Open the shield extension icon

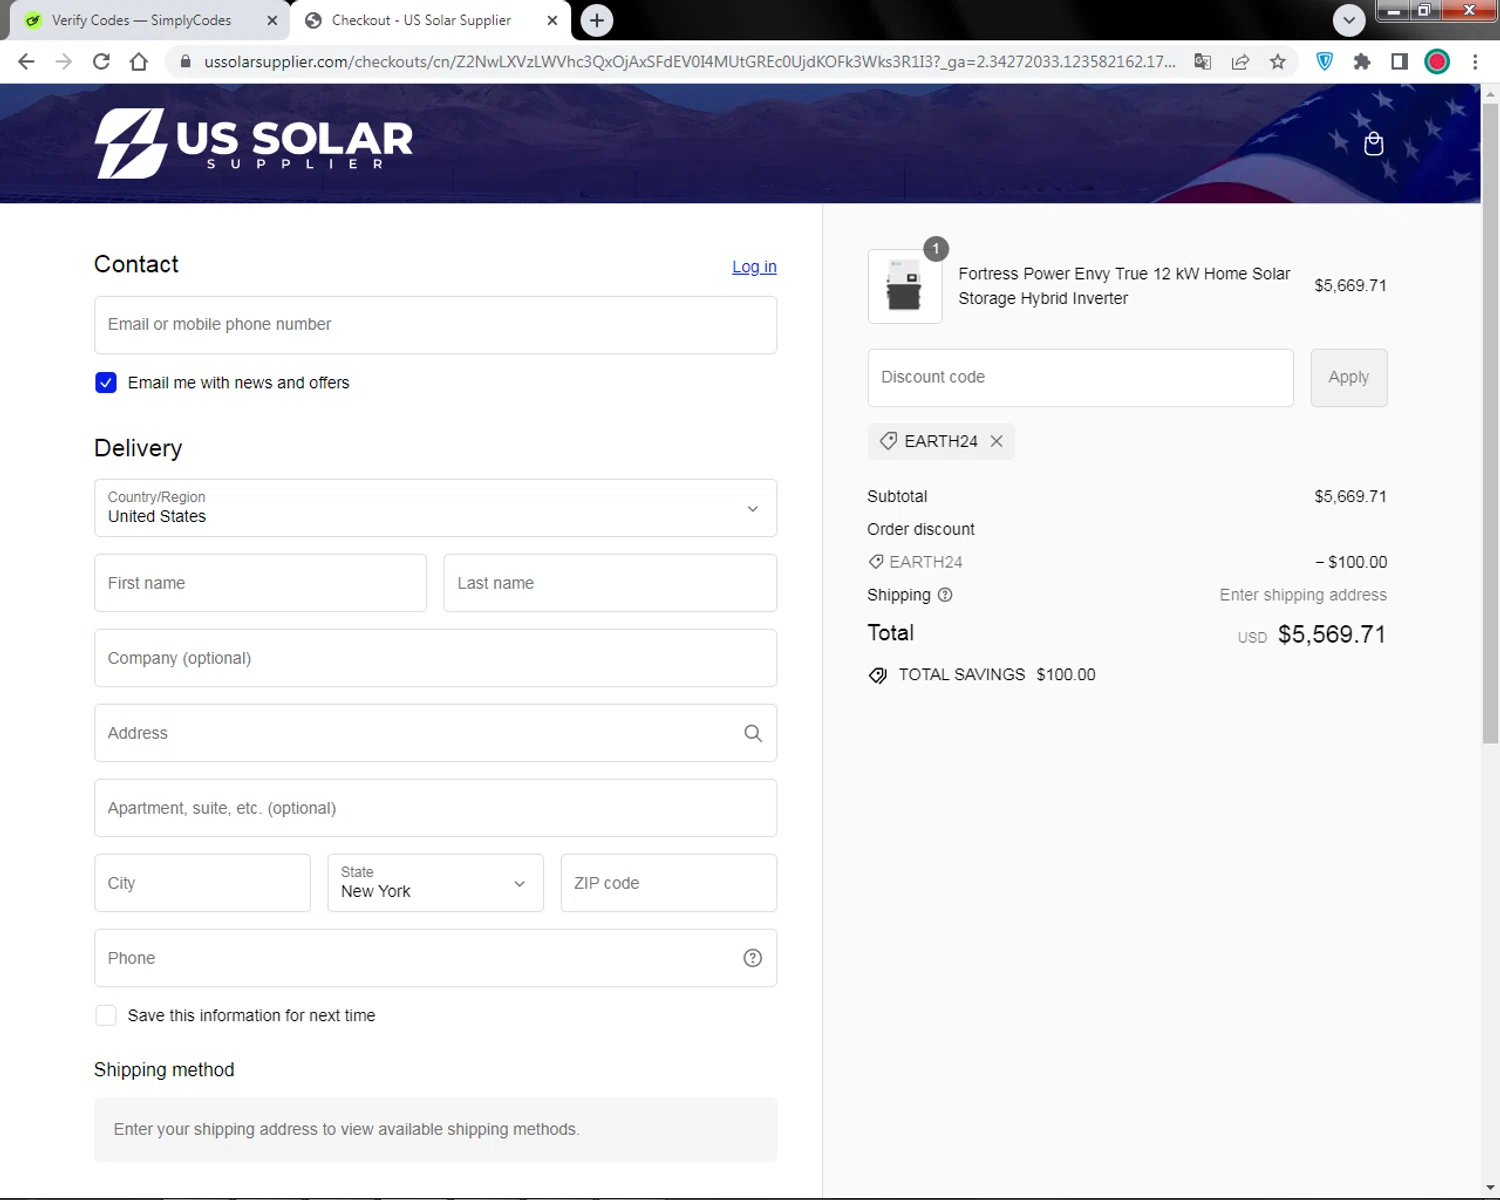click(x=1325, y=62)
